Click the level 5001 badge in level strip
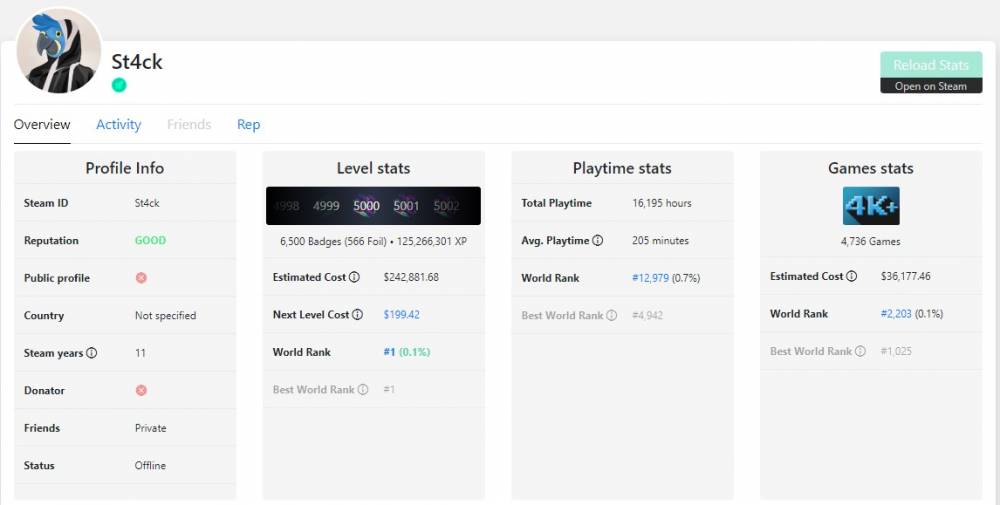The image size is (1000, 505). pos(406,206)
